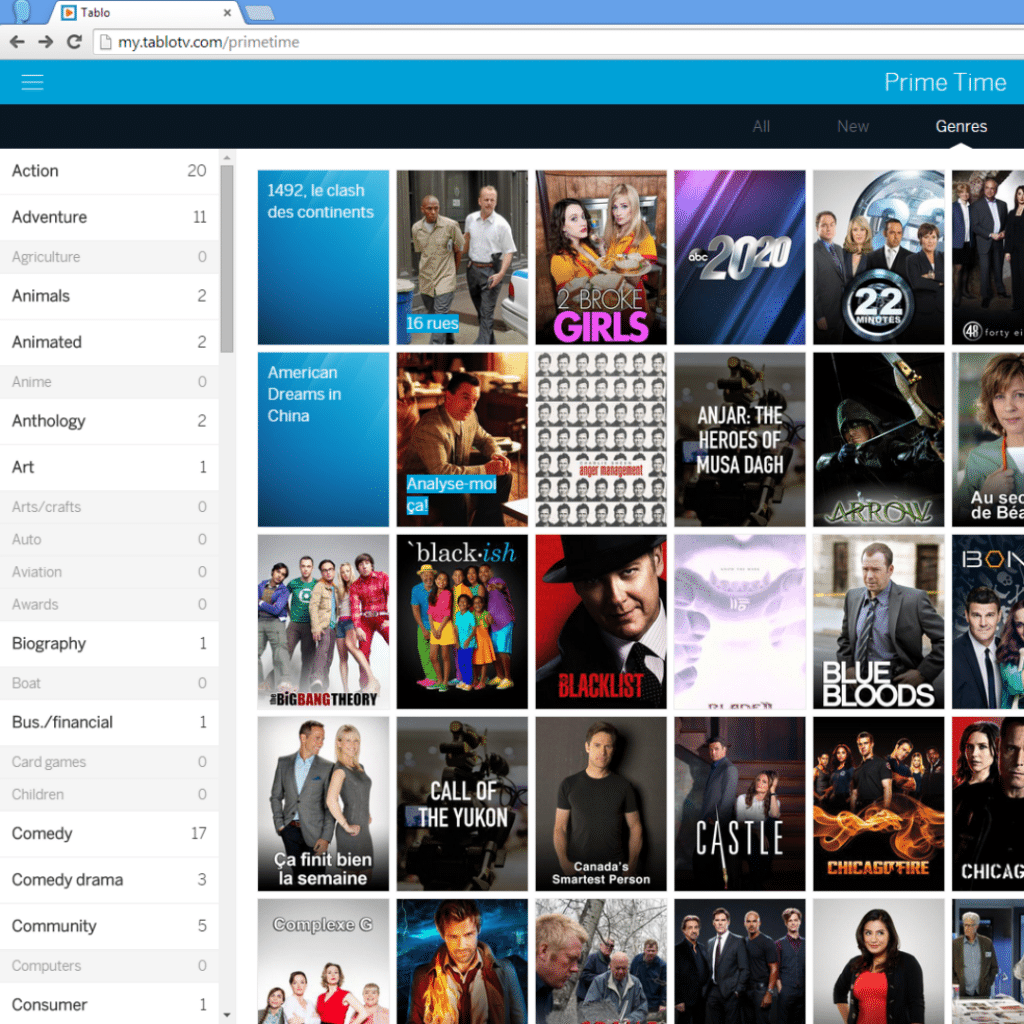Filter by Action genre
The width and height of the screenshot is (1024, 1024).
tap(109, 171)
